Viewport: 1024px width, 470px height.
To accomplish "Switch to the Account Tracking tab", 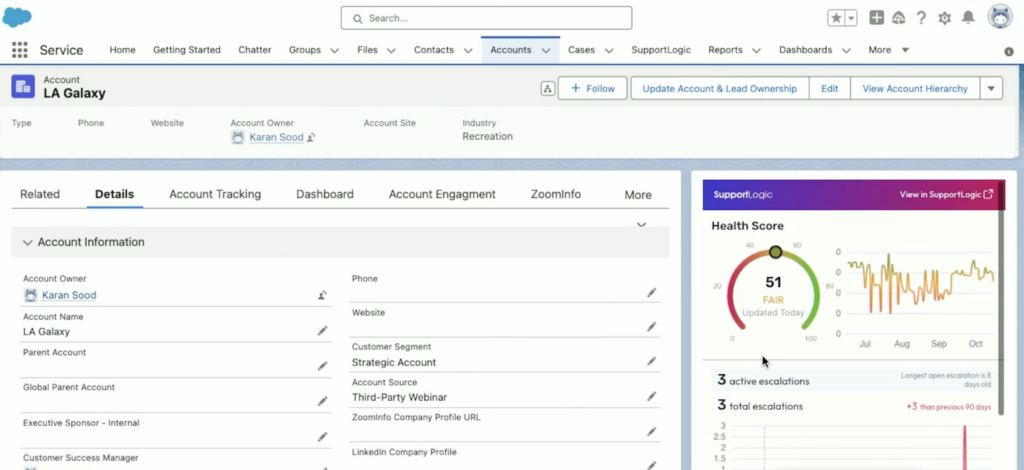I will (215, 195).
